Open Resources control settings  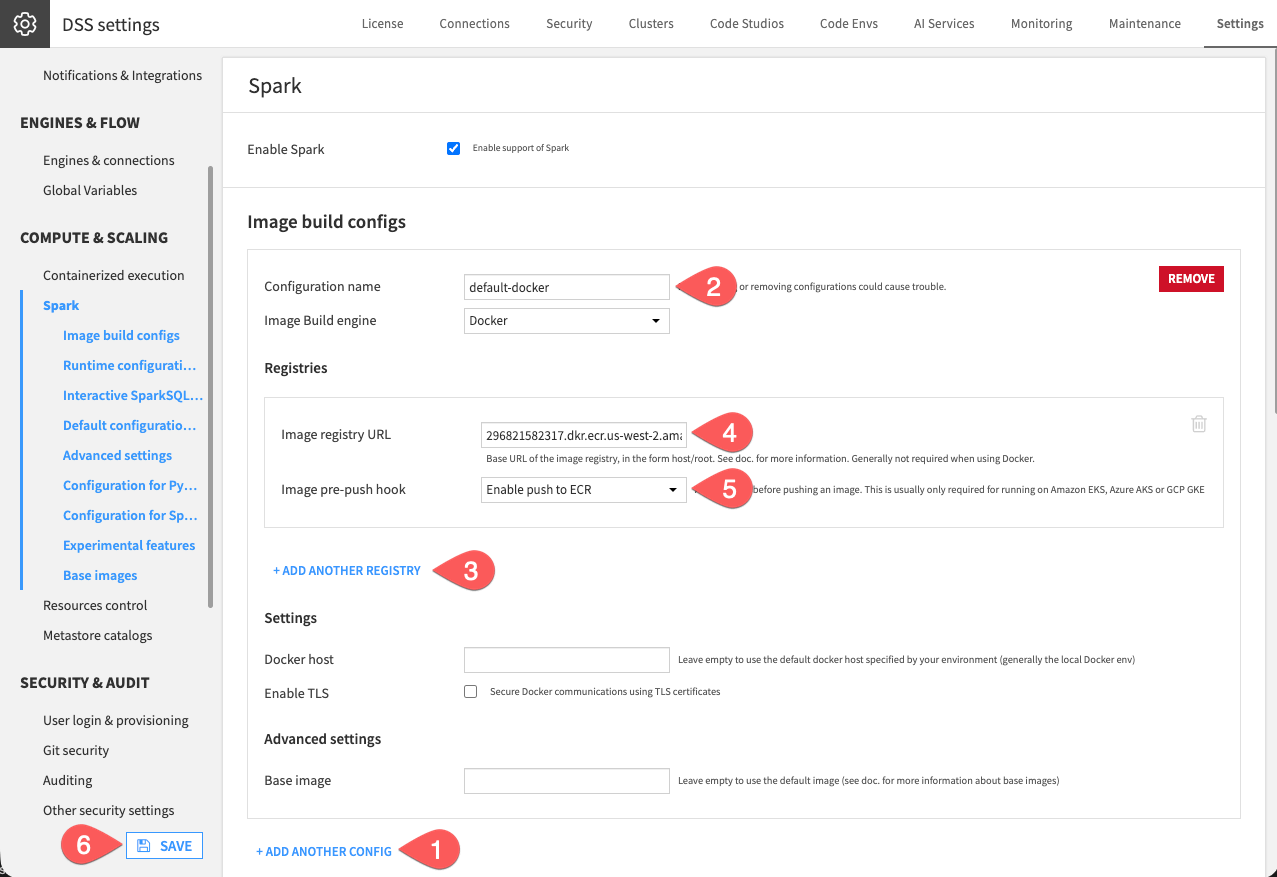pyautogui.click(x=95, y=605)
